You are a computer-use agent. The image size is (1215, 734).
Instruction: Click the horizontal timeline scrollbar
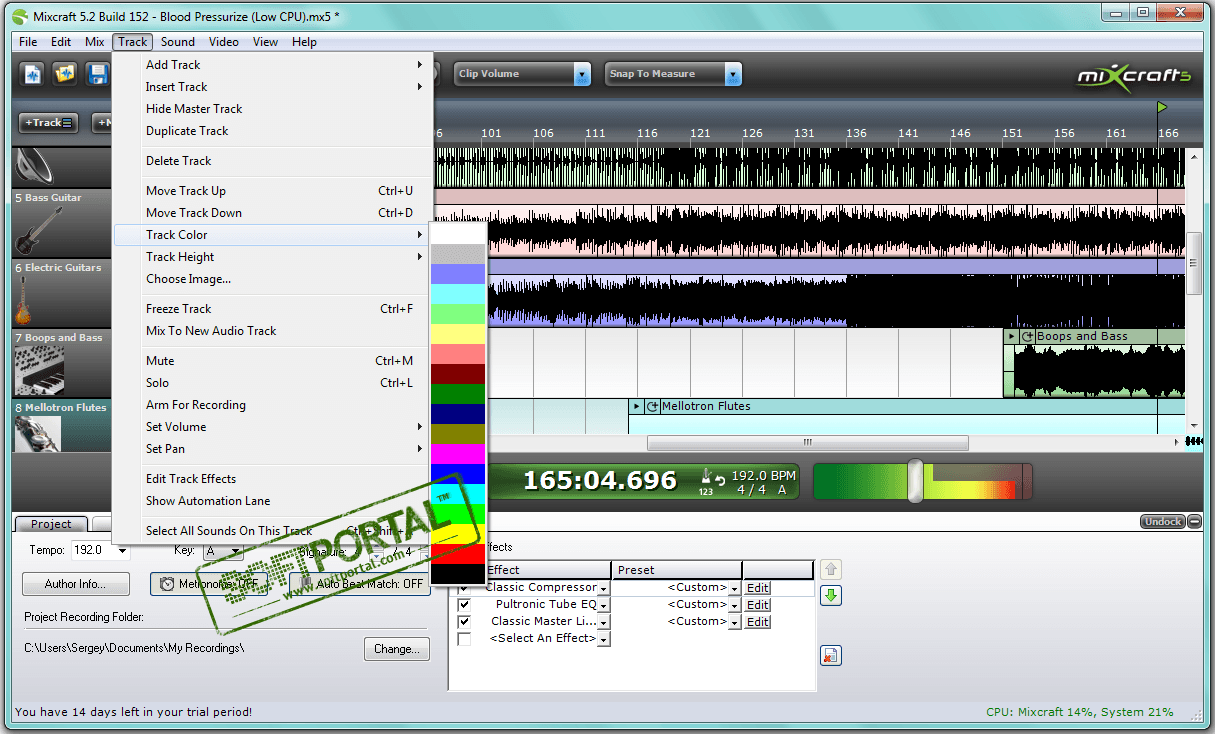(807, 443)
